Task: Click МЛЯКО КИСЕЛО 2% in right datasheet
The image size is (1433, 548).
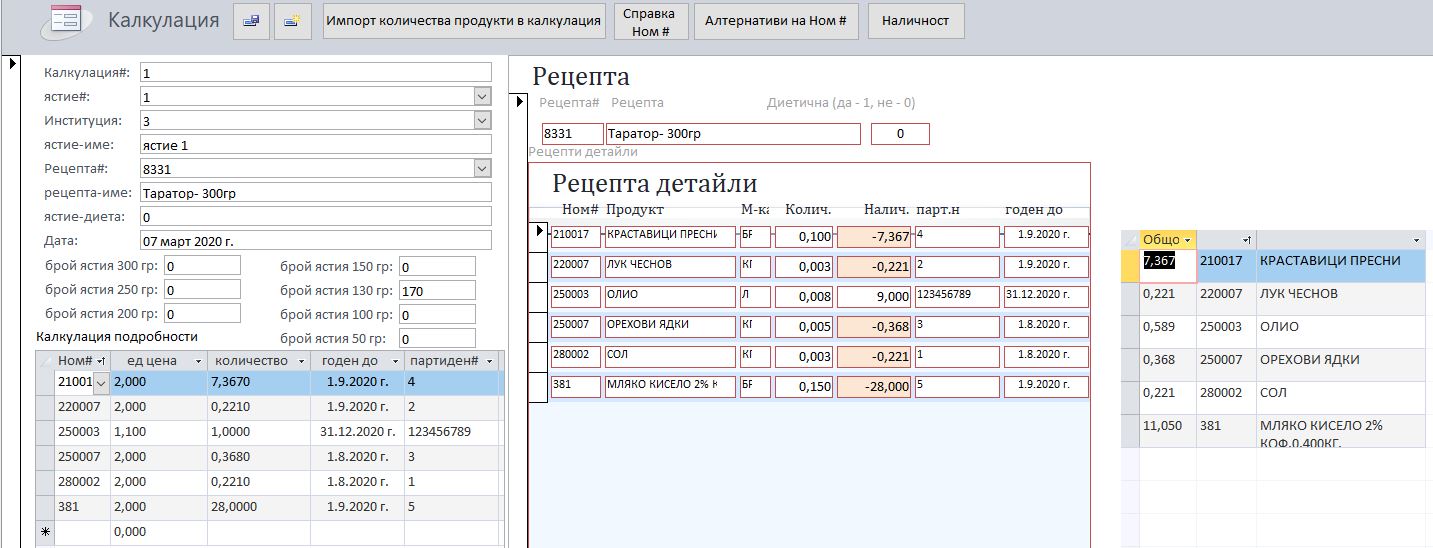Action: pyautogui.click(x=1340, y=432)
